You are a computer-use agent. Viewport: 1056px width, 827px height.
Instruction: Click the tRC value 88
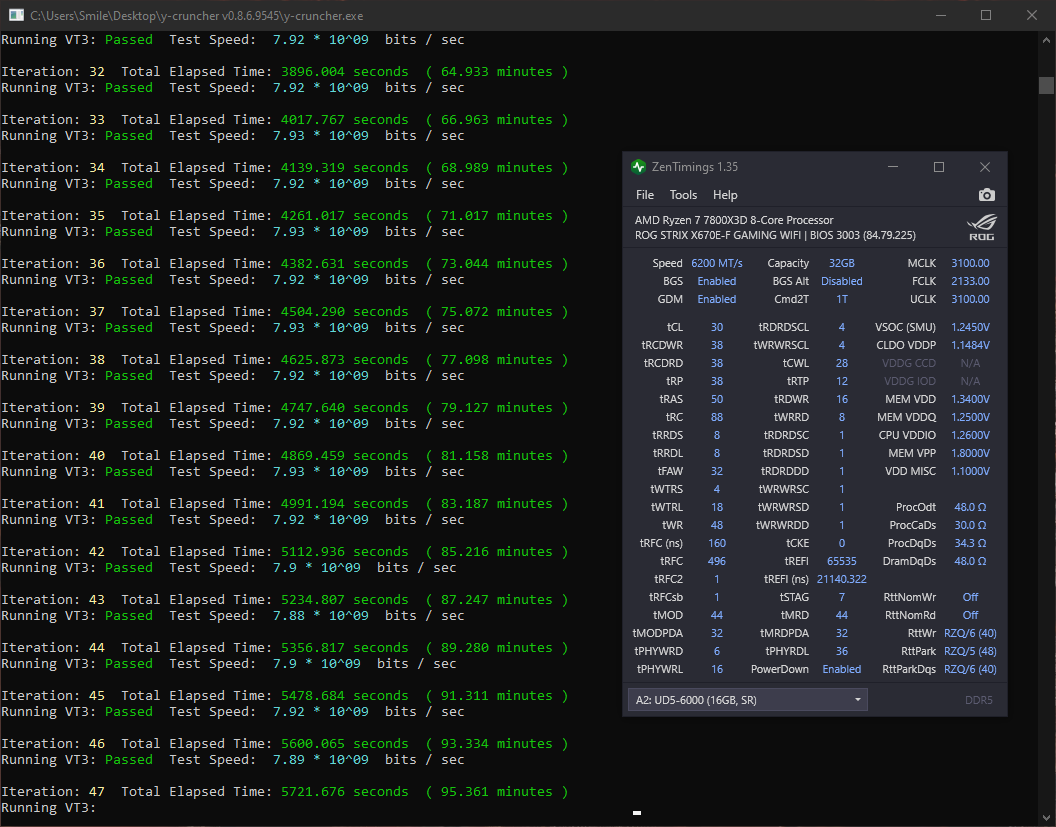[717, 418]
